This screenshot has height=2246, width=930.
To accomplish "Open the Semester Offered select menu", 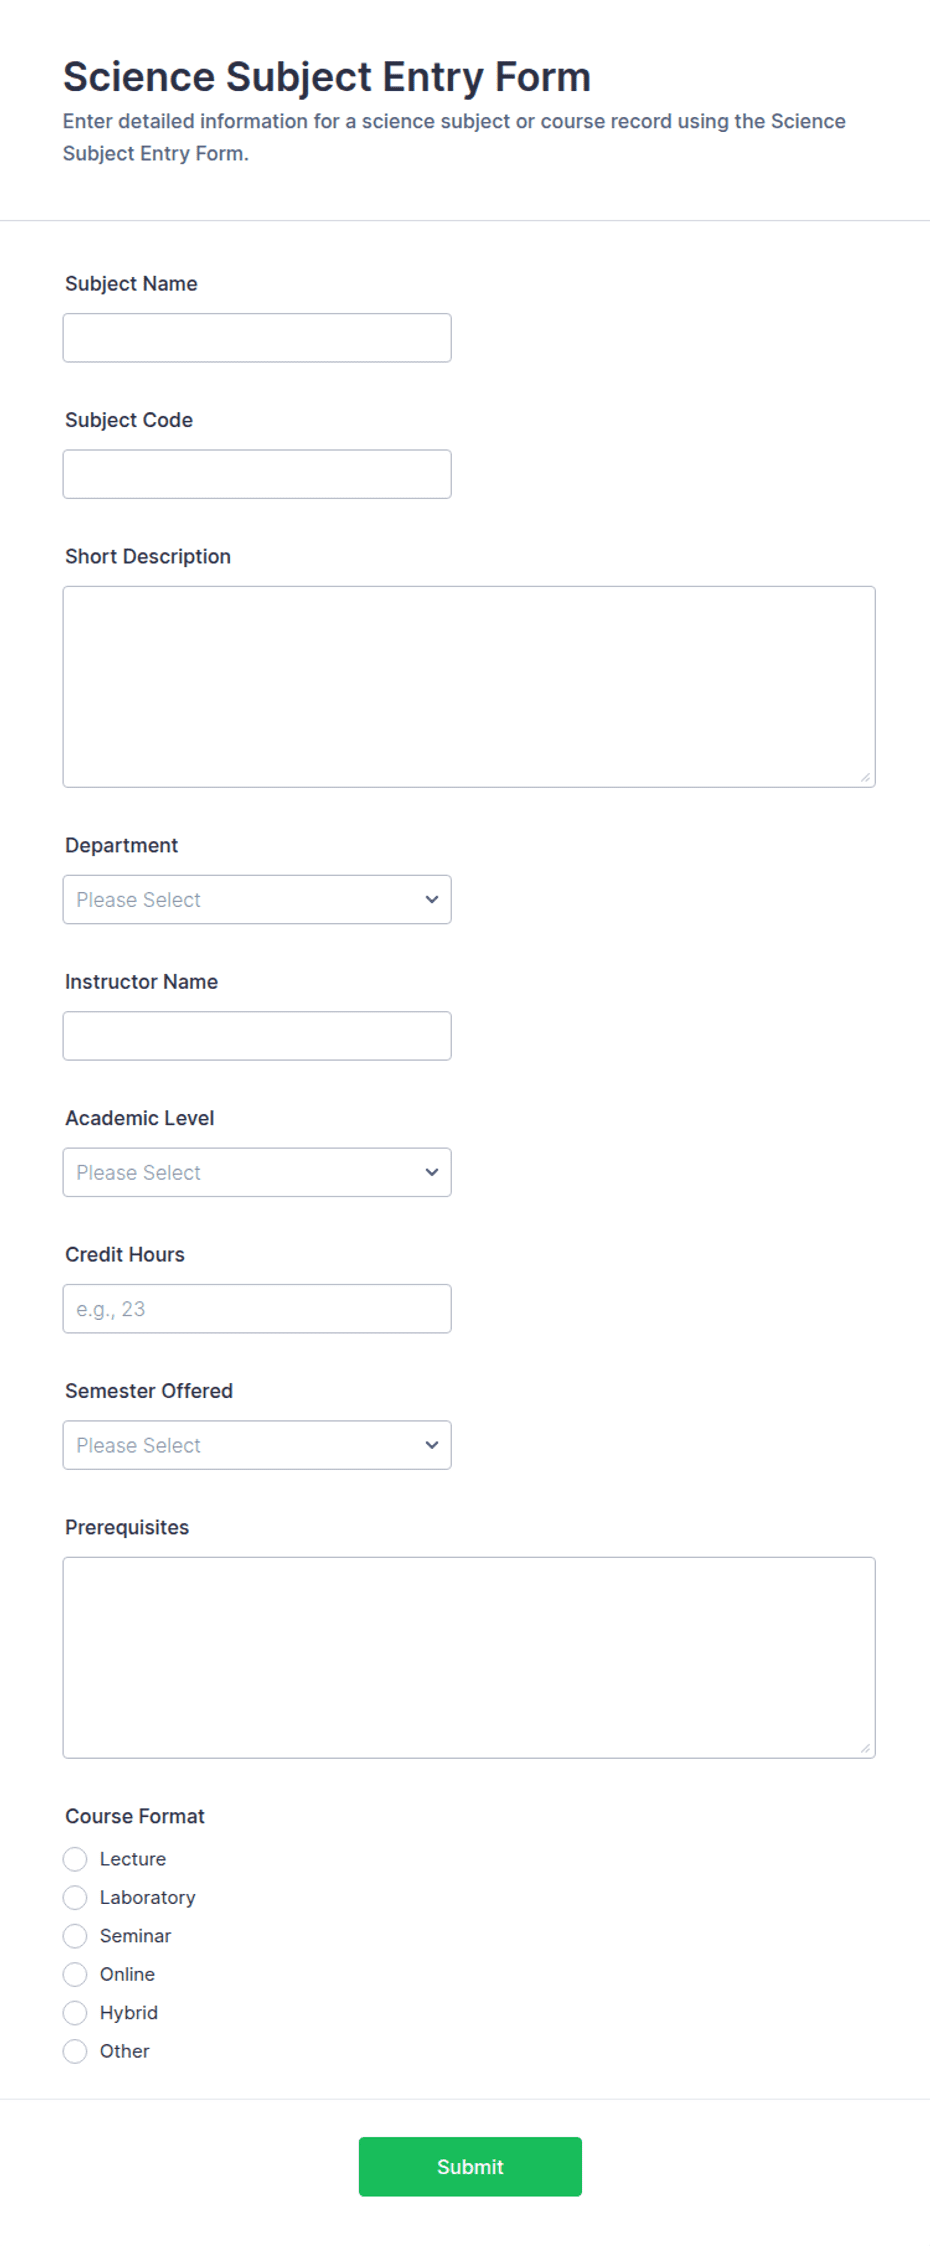I will click(x=257, y=1445).
